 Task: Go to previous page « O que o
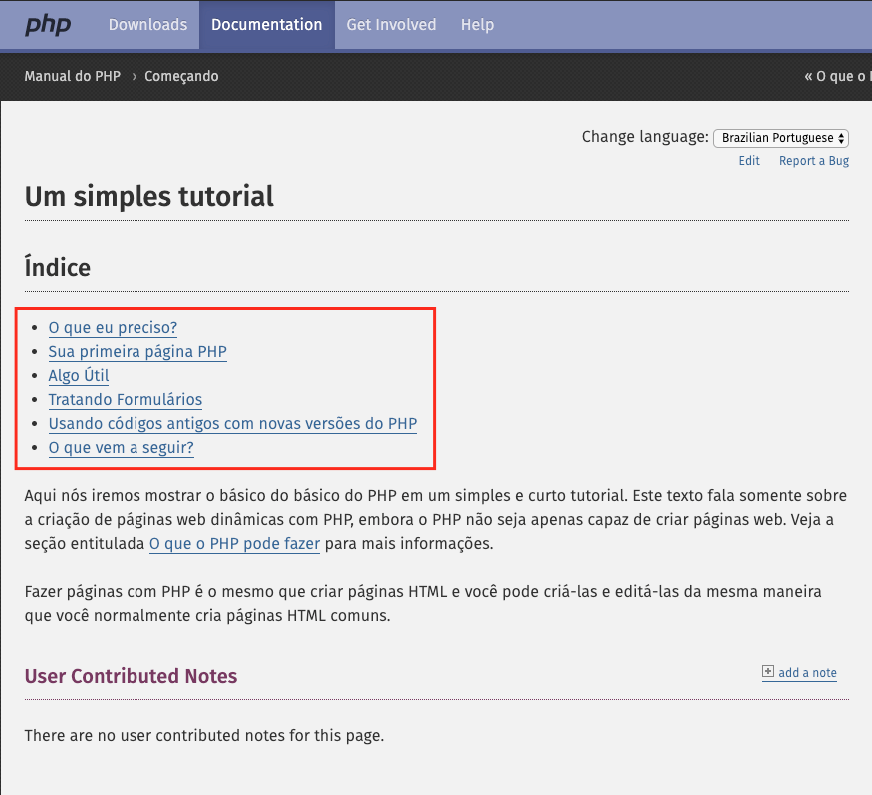[x=838, y=76]
